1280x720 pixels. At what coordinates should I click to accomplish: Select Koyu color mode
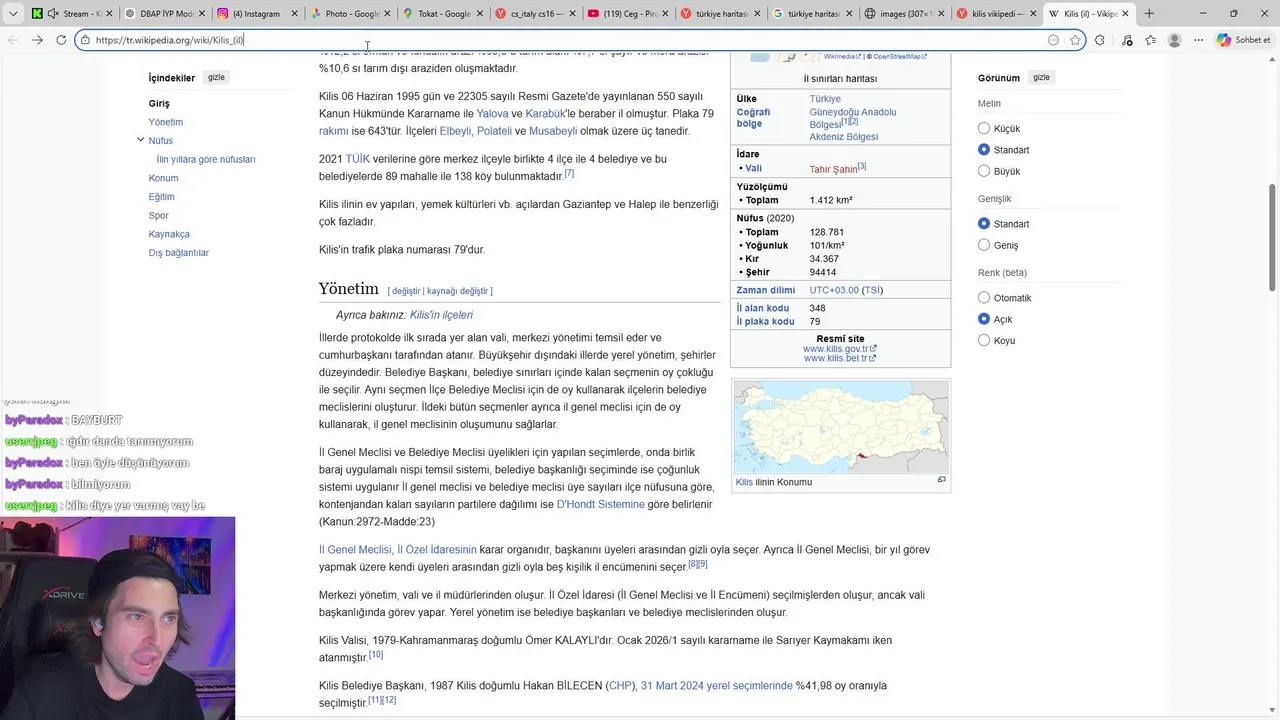point(984,340)
